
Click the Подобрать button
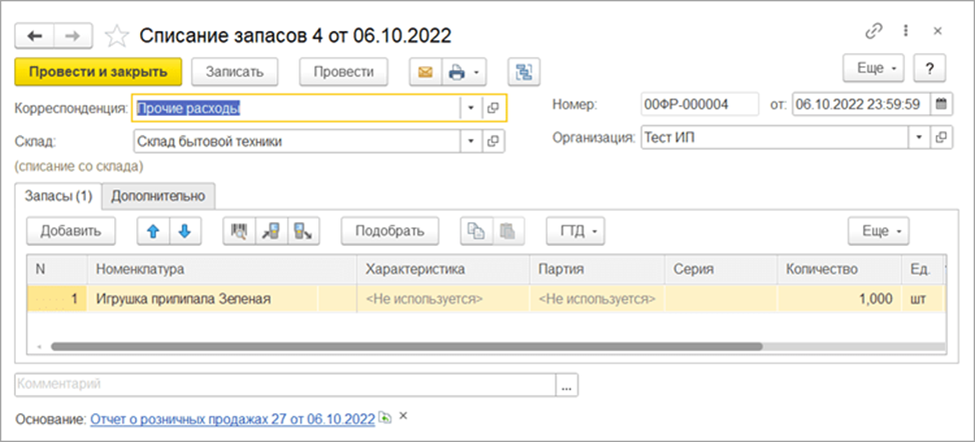pyautogui.click(x=390, y=231)
